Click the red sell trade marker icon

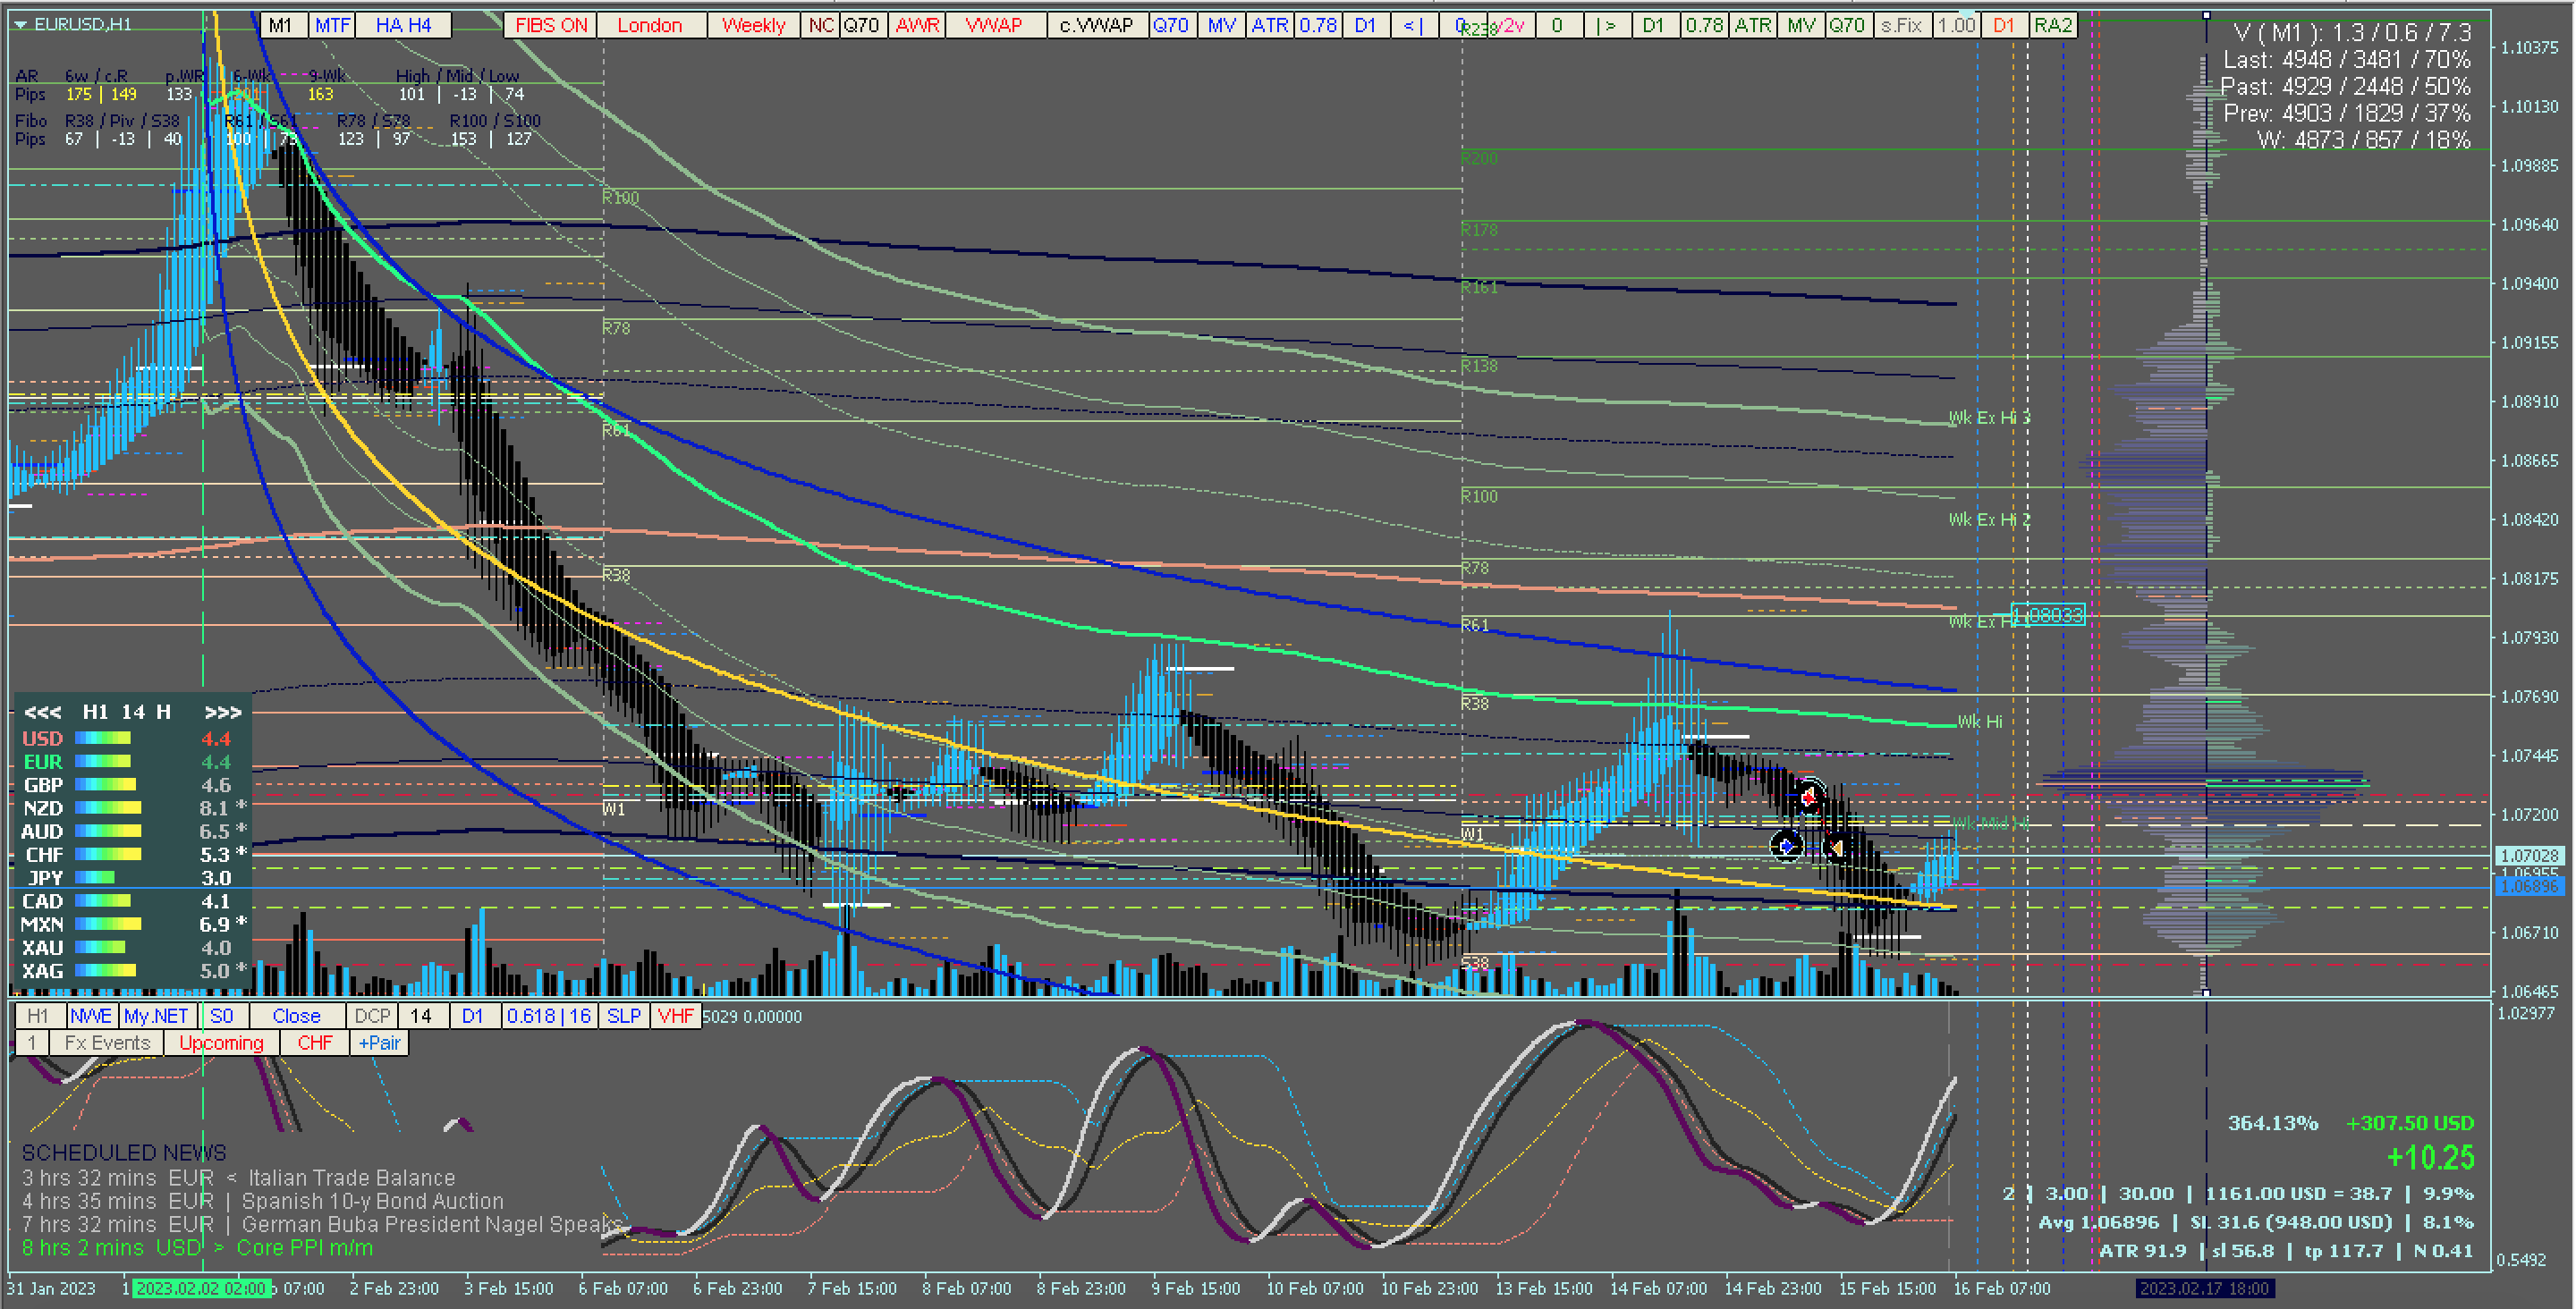coord(1809,796)
